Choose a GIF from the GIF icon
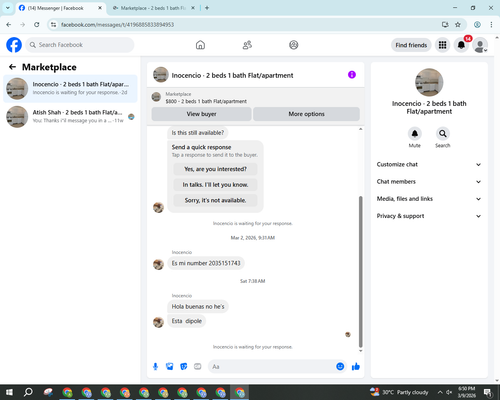The height and width of the screenshot is (400, 500). pyautogui.click(x=198, y=367)
